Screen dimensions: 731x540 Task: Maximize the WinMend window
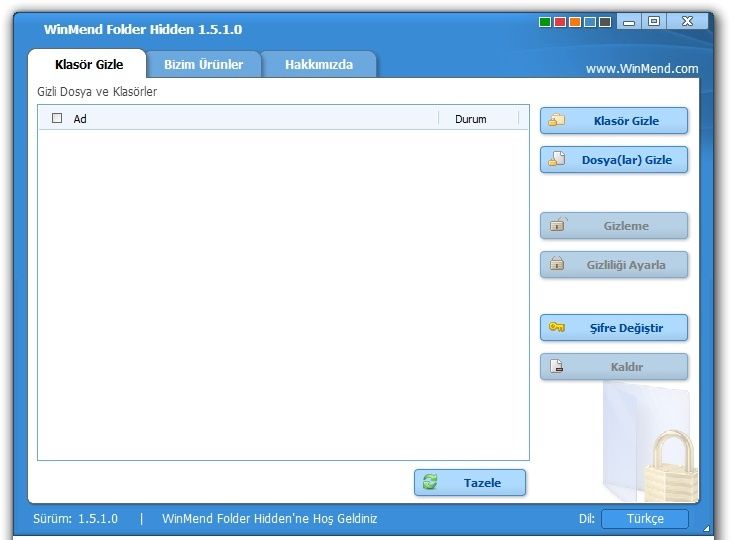[654, 21]
